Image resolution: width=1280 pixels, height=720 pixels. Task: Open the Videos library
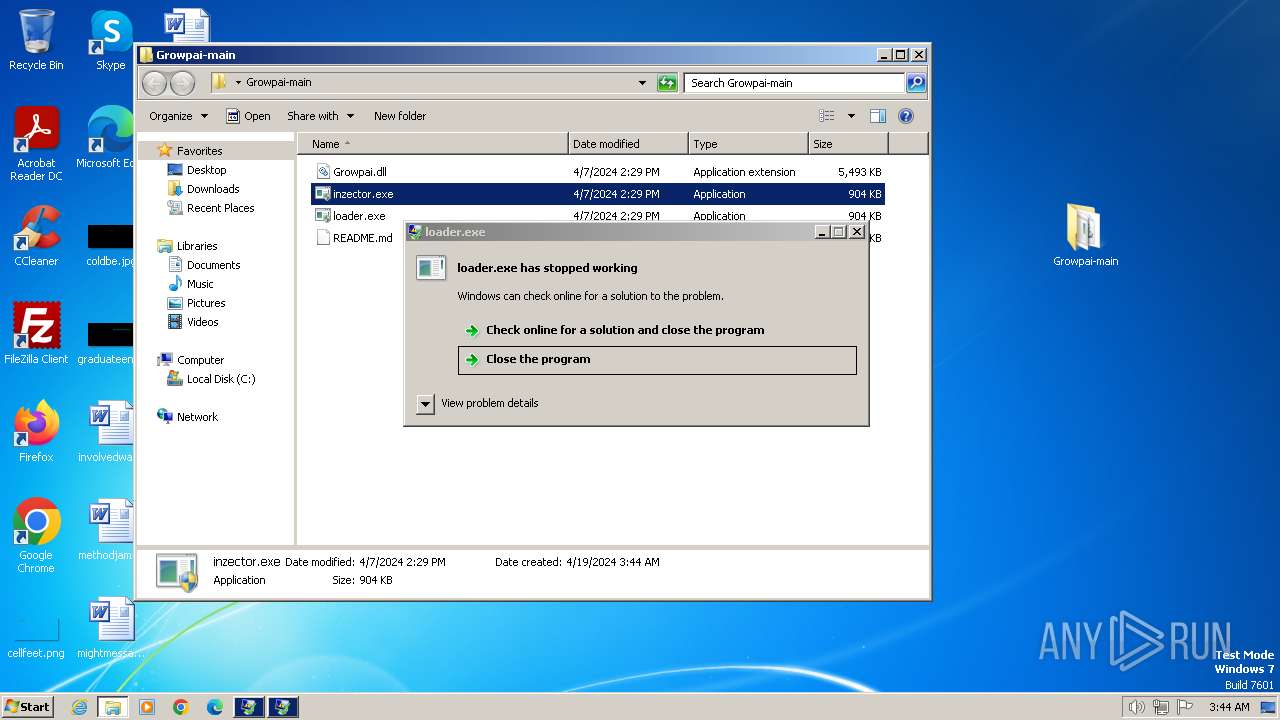(202, 322)
